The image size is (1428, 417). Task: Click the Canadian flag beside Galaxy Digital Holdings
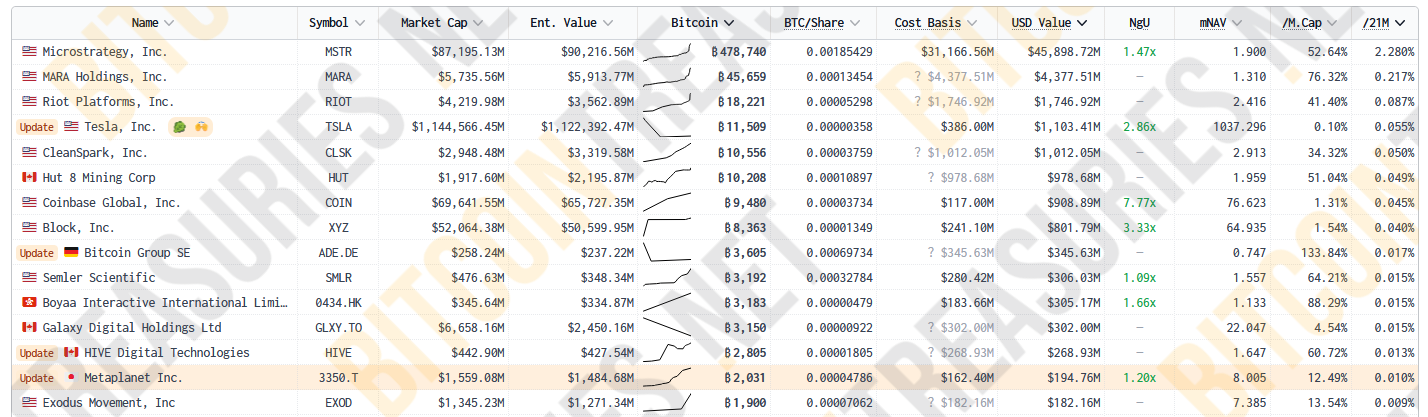coord(29,327)
